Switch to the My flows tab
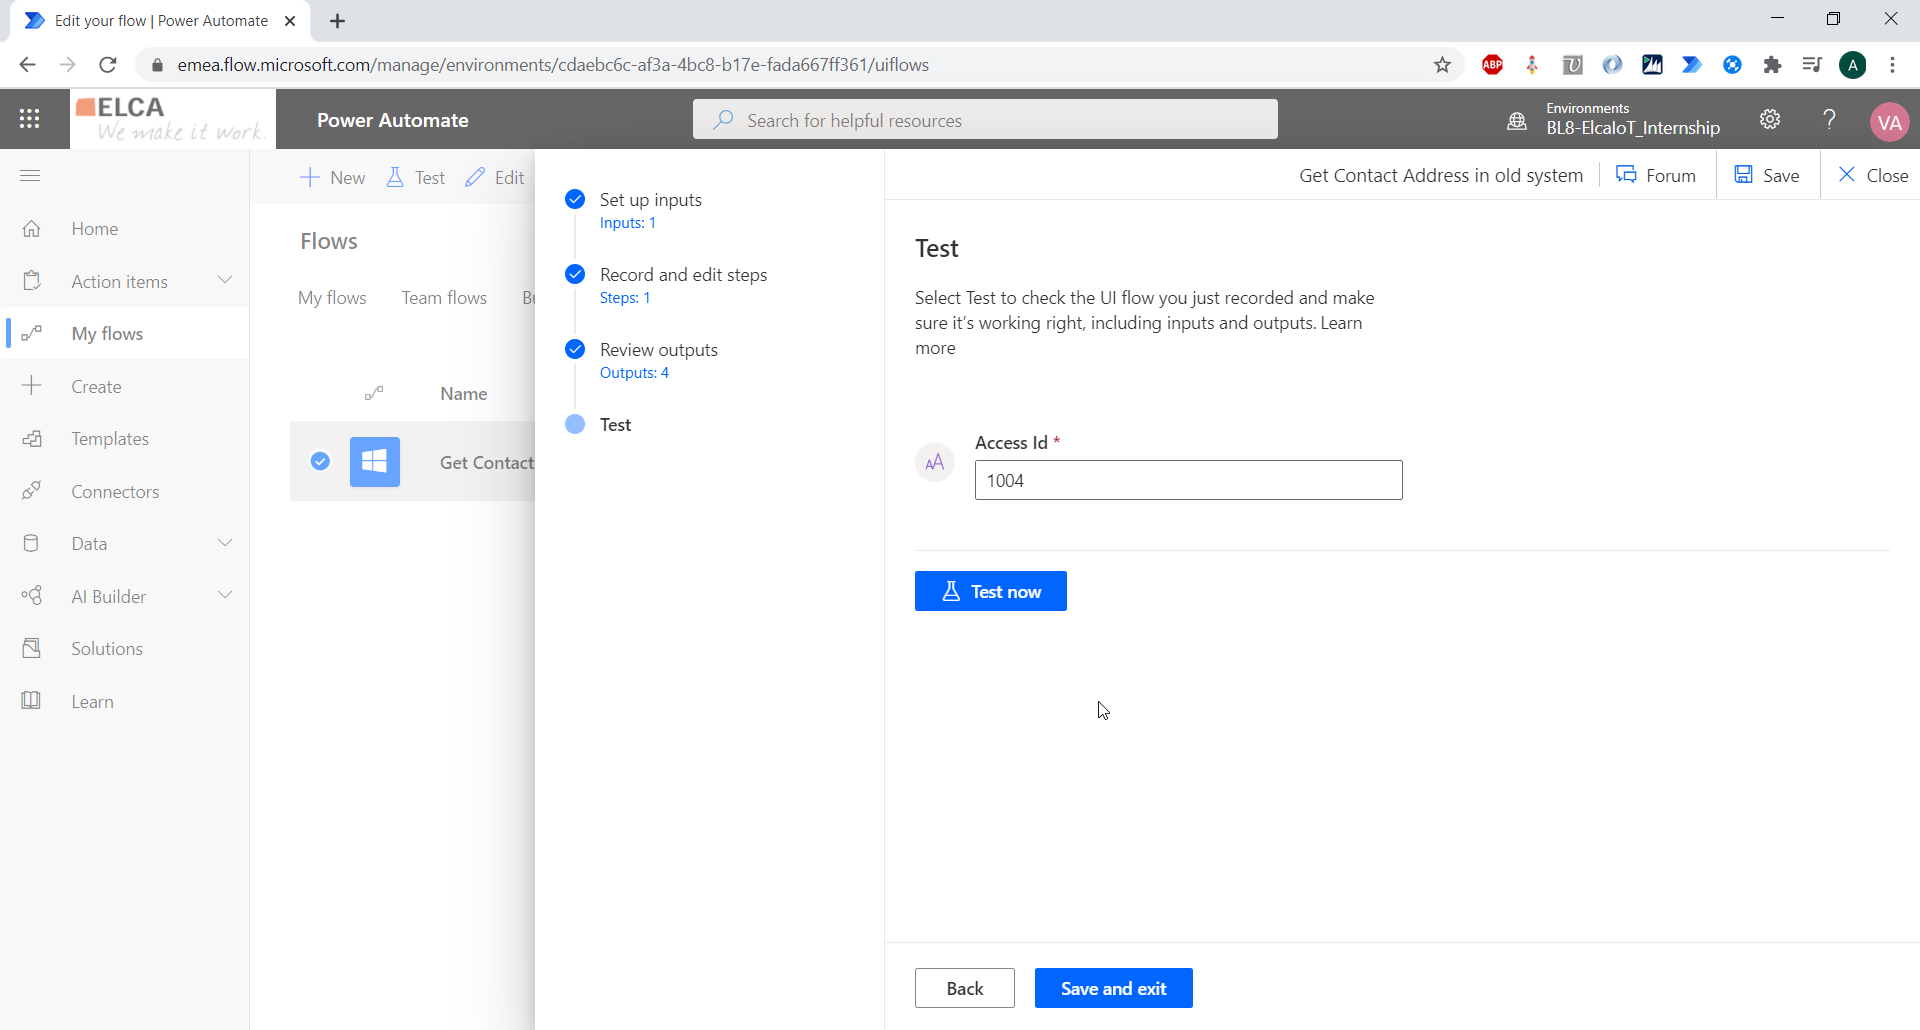1920x1030 pixels. [x=332, y=298]
